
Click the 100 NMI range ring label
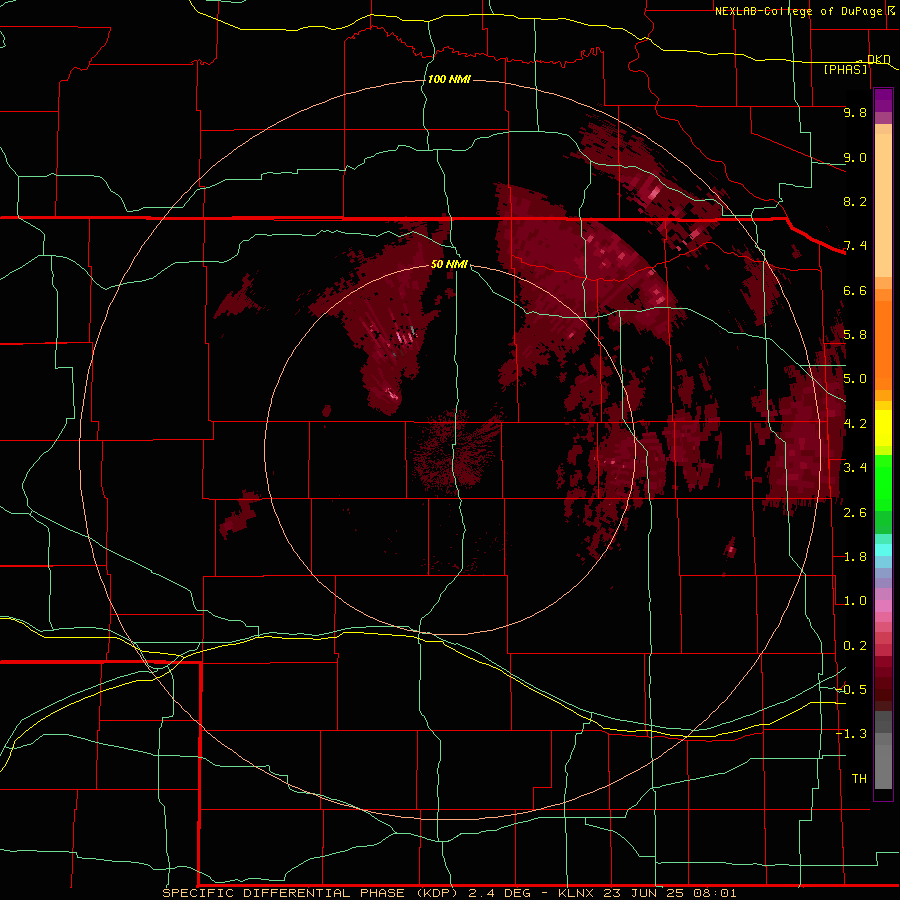[449, 79]
